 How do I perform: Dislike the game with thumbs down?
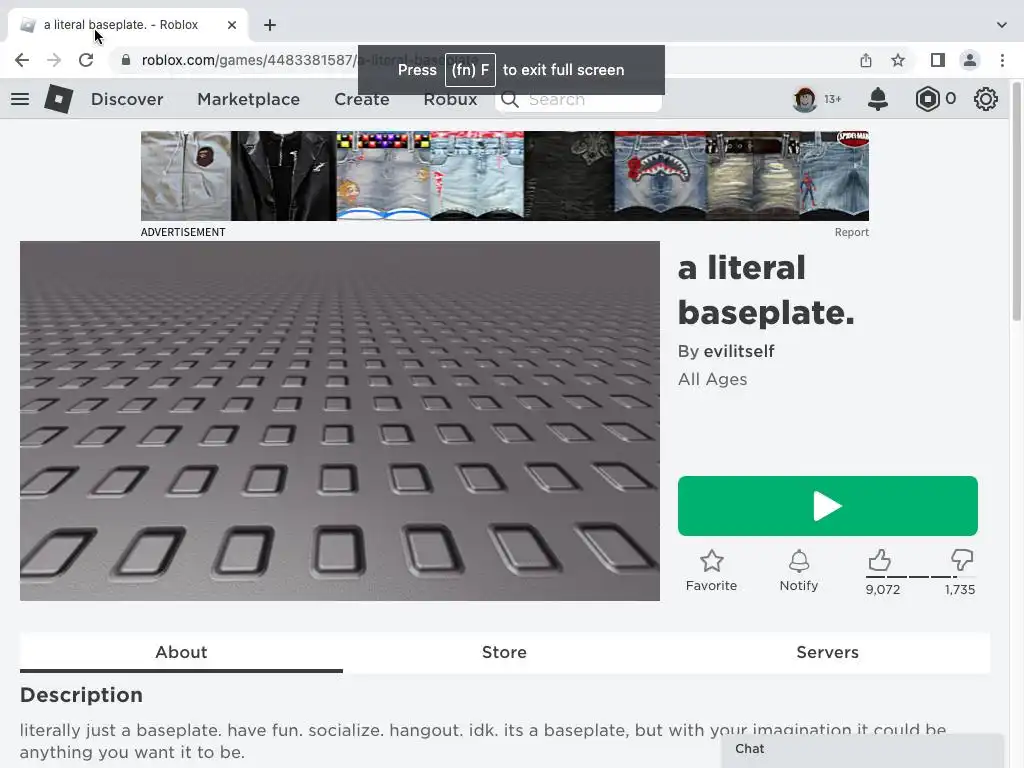click(961, 560)
